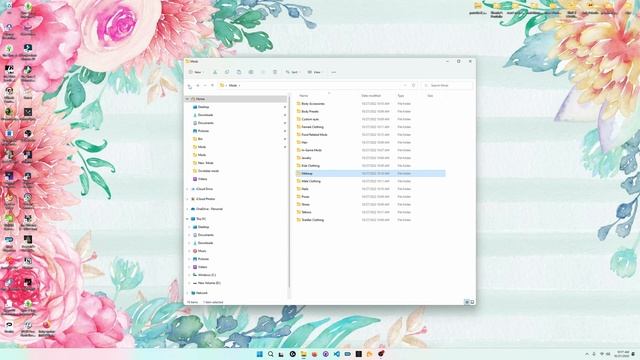Open the Windows Start menu
Image resolution: width=640 pixels, height=360 pixels.
pos(260,354)
